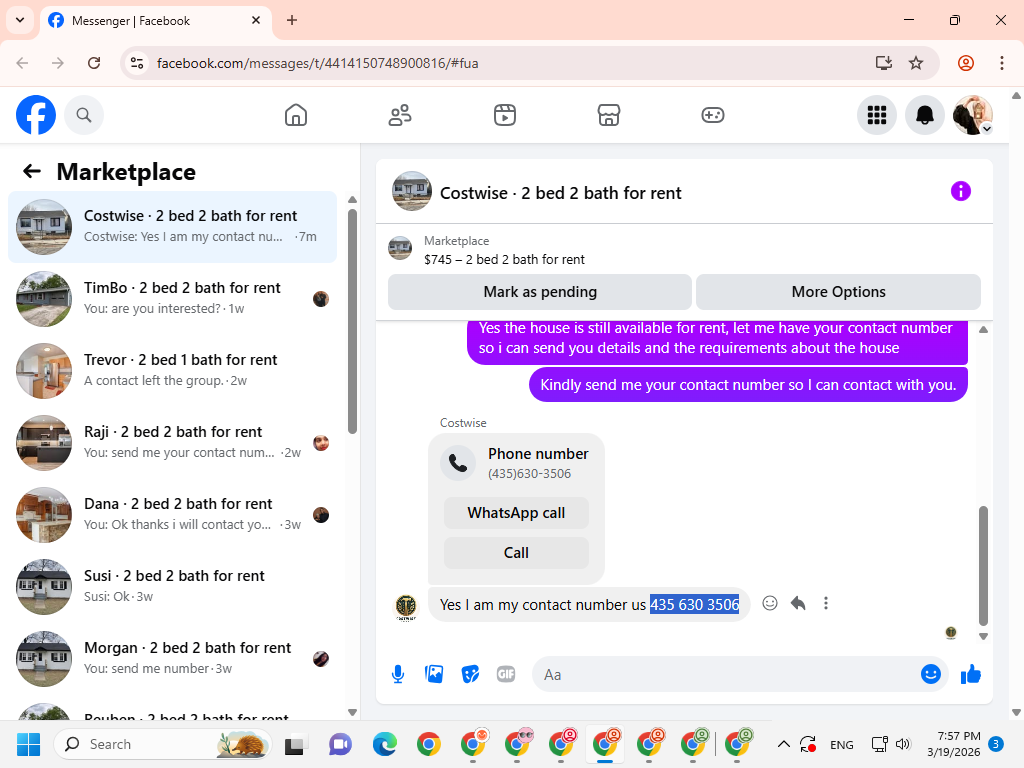Screen dimensions: 1024x768
Task: Click the Call button in phone card
Action: pos(516,552)
